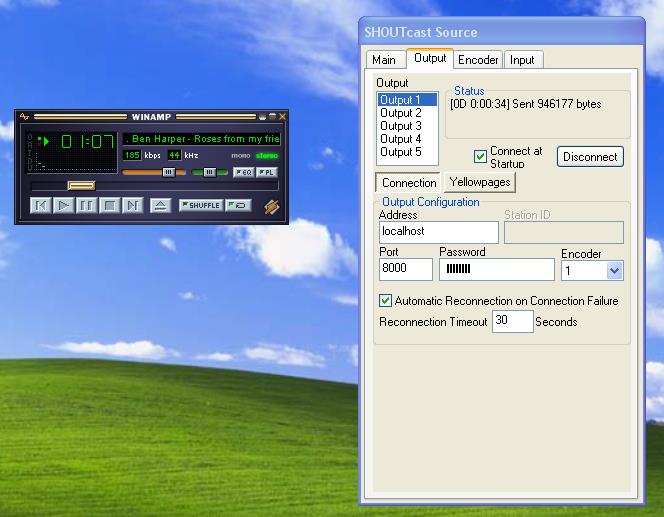The height and width of the screenshot is (517, 664).
Task: Toggle repeat mode in Winamp
Action: tap(238, 205)
